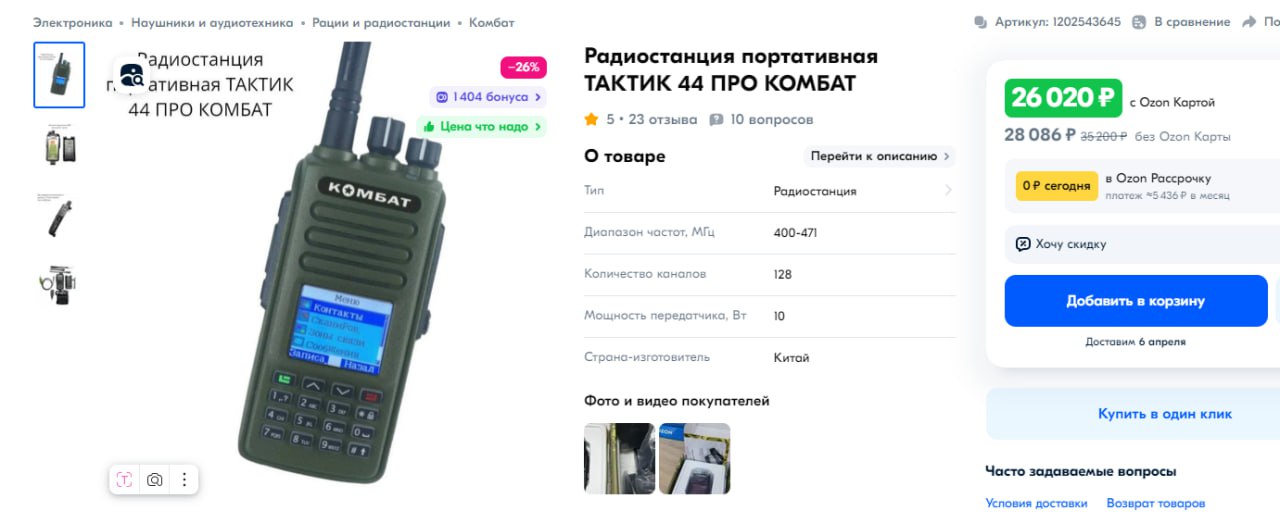Click the text recognition icon below image
The width and height of the screenshot is (1280, 523).
[124, 480]
